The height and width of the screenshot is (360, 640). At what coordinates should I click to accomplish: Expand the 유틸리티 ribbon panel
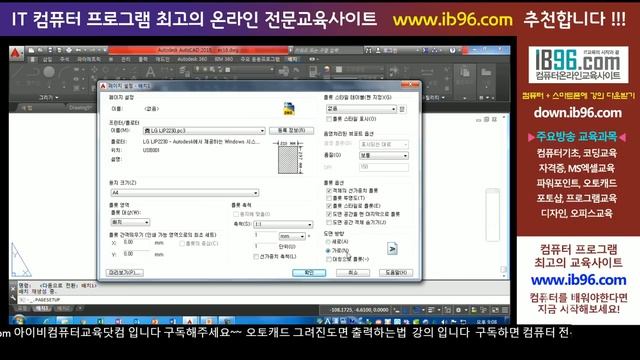[434, 98]
